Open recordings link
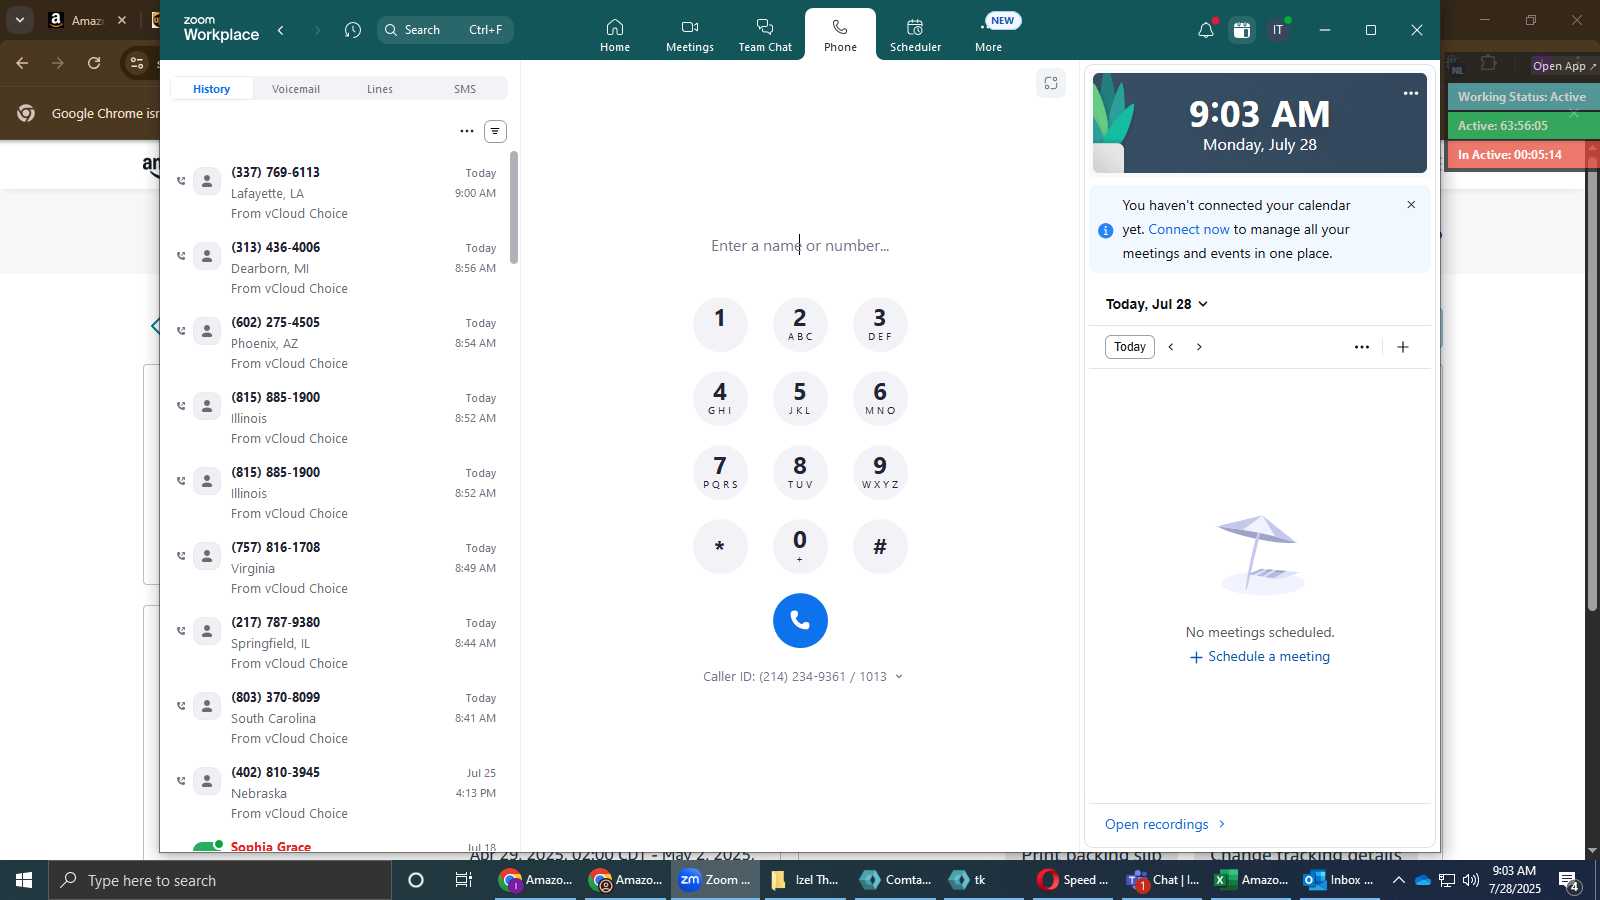This screenshot has width=1600, height=900. (x=1165, y=824)
